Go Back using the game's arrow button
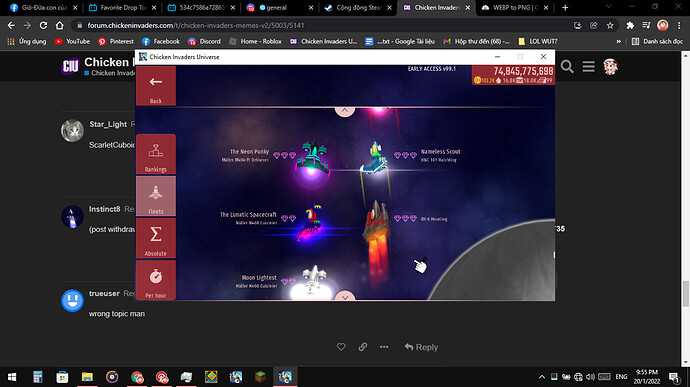Viewport: 690px width, 387px height. pyautogui.click(x=156, y=86)
